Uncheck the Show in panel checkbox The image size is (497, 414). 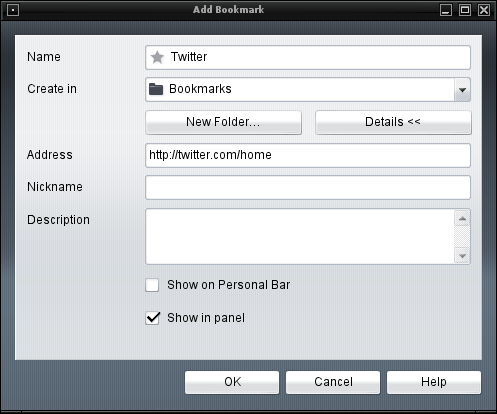pyautogui.click(x=152, y=318)
